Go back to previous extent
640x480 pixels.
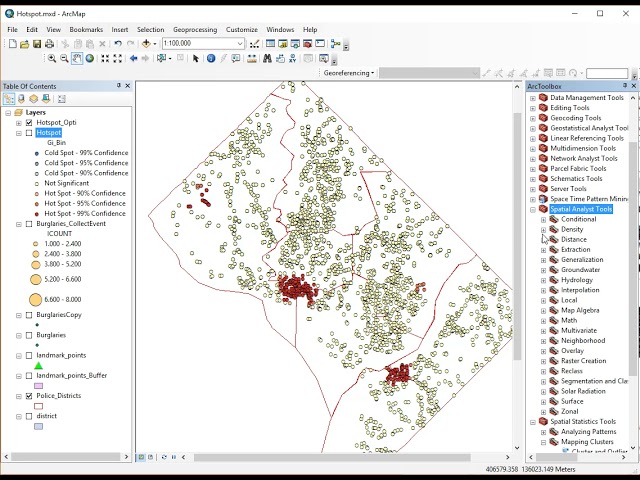pos(133,58)
